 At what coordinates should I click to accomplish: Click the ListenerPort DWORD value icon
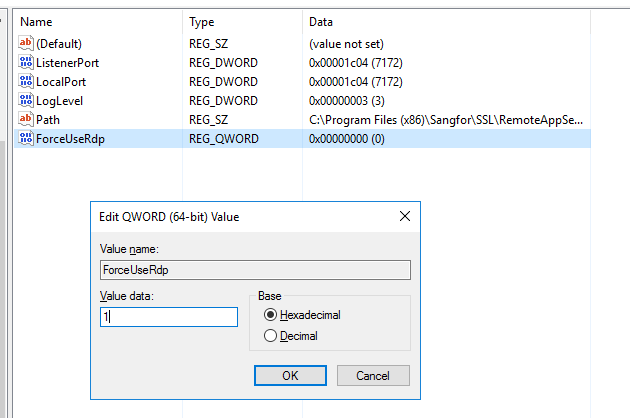tap(26, 63)
